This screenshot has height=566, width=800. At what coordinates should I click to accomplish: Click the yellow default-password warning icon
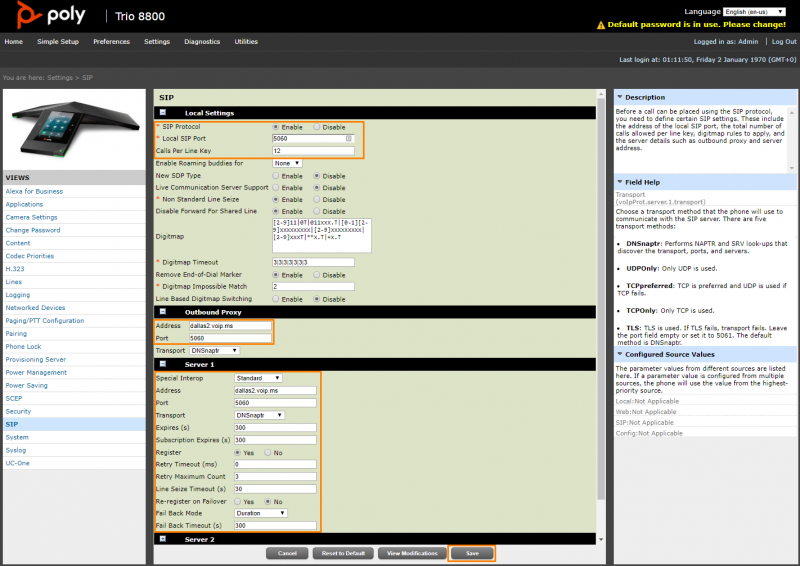601,25
